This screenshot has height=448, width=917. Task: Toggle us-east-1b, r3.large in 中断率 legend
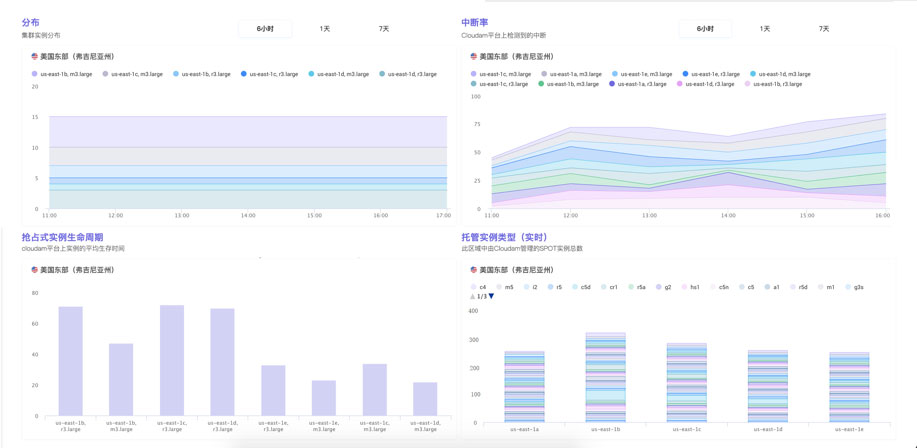773,84
